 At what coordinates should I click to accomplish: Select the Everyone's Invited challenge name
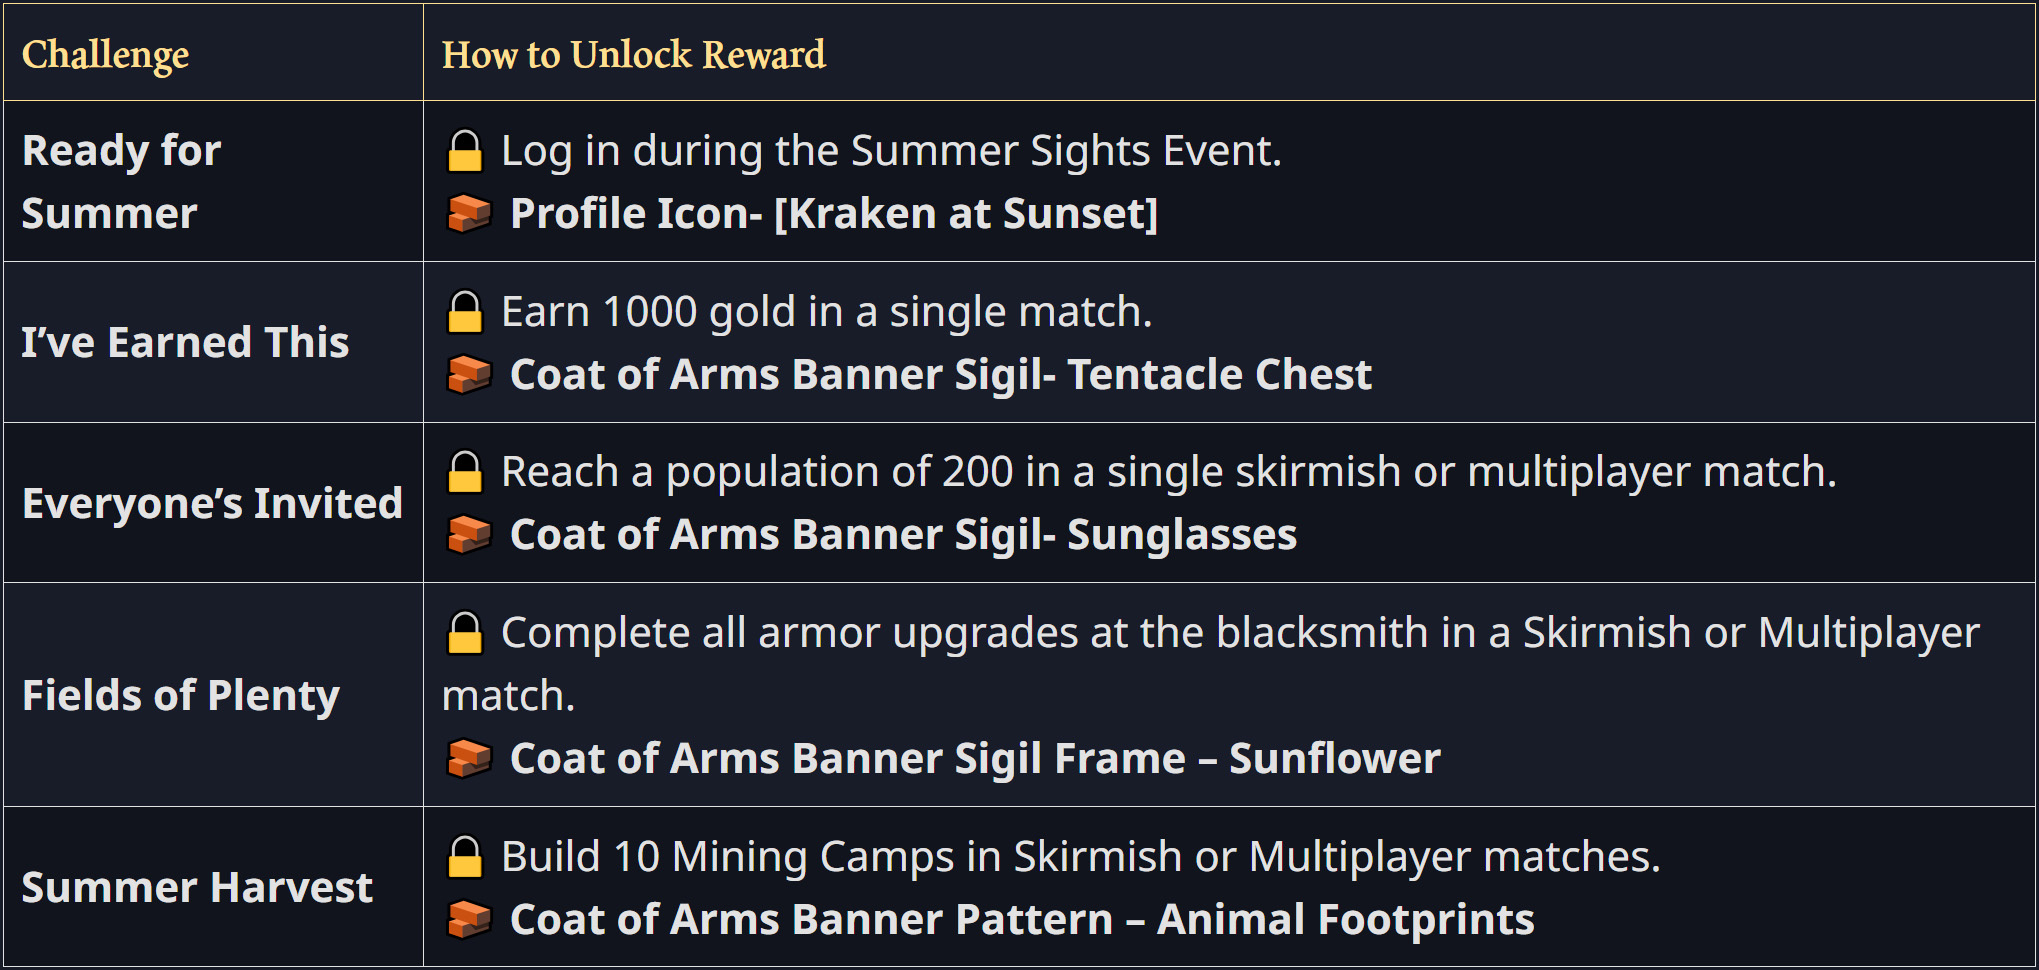[x=212, y=503]
